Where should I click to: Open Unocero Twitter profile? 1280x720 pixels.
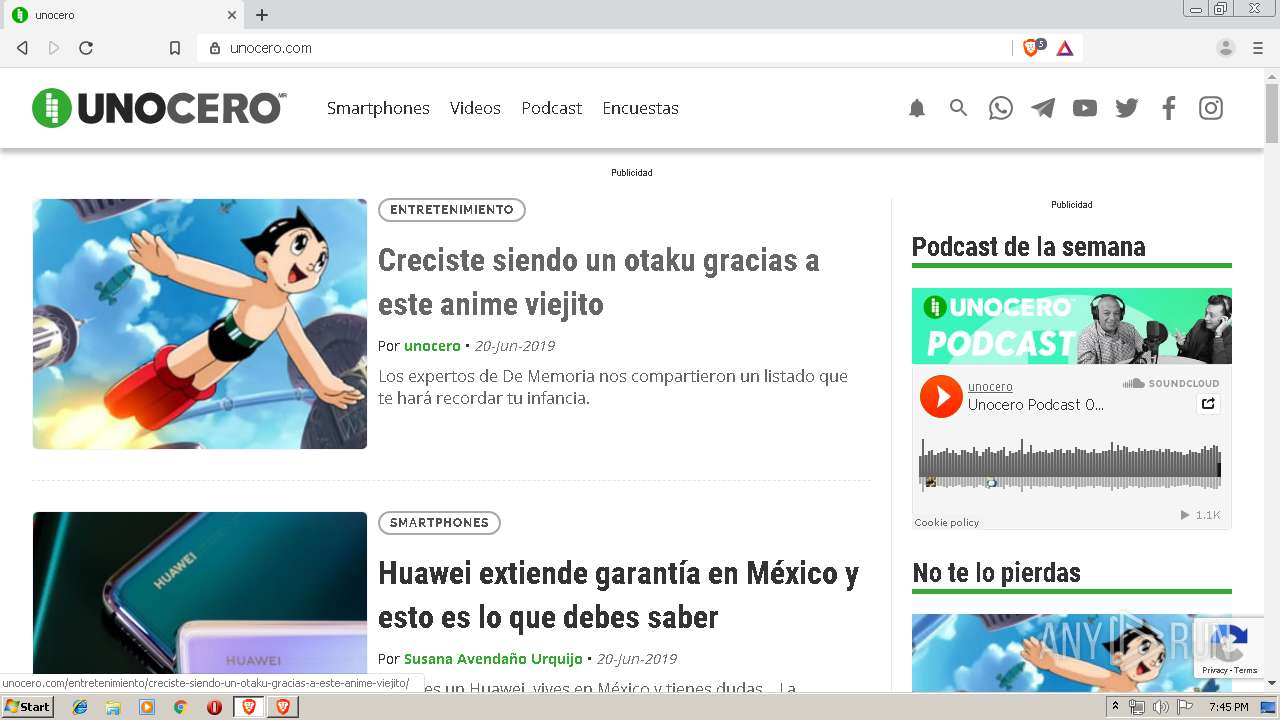(1127, 108)
